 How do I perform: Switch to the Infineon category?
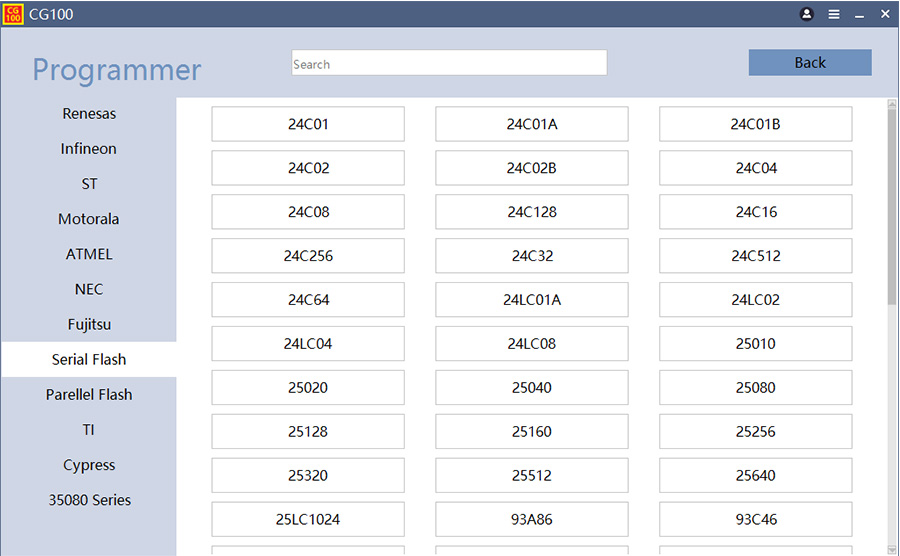pyautogui.click(x=89, y=149)
